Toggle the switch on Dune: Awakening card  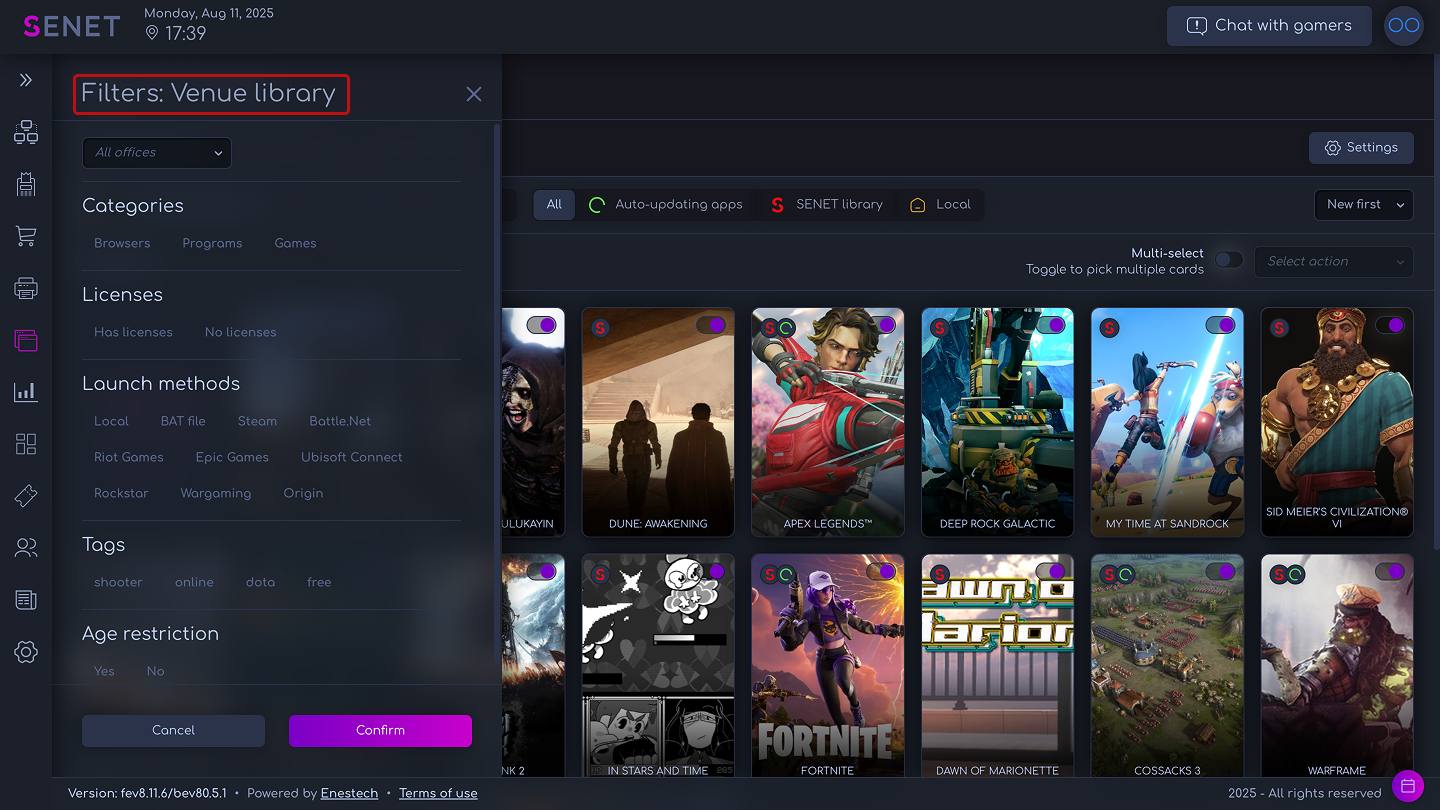pos(711,325)
